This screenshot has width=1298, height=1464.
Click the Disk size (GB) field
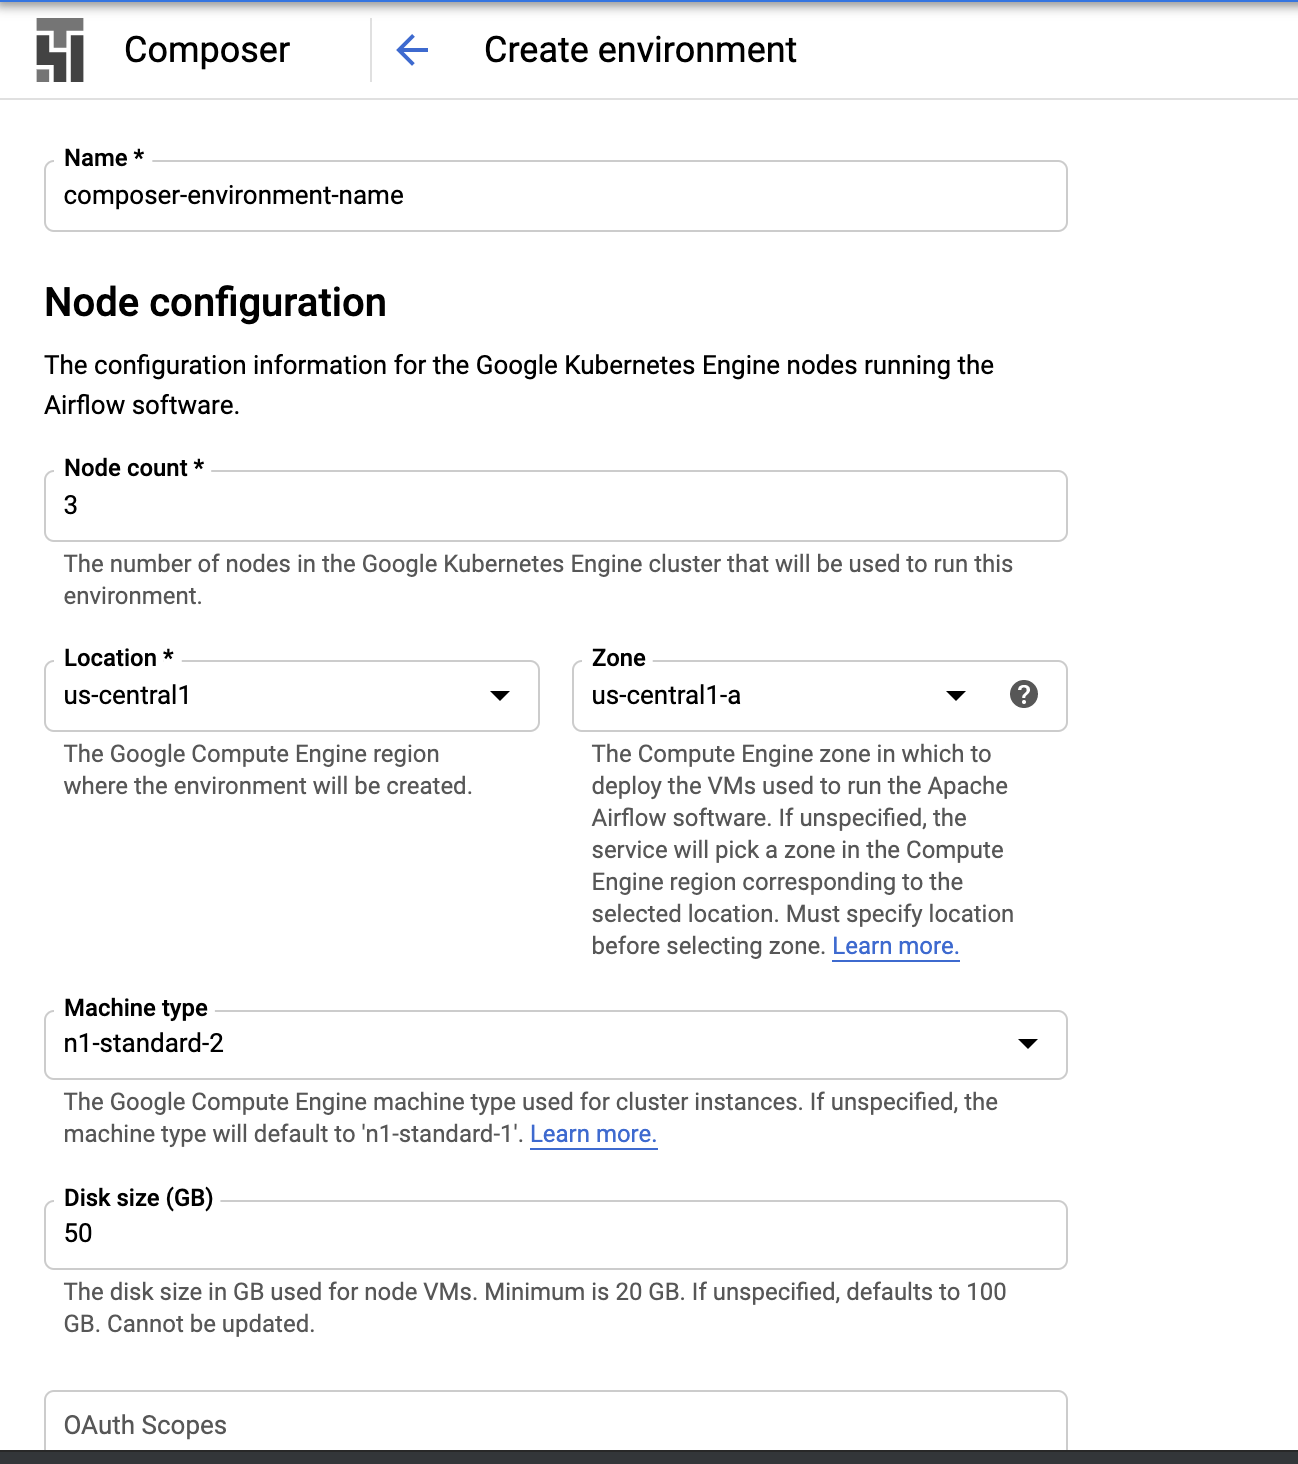tap(556, 1234)
